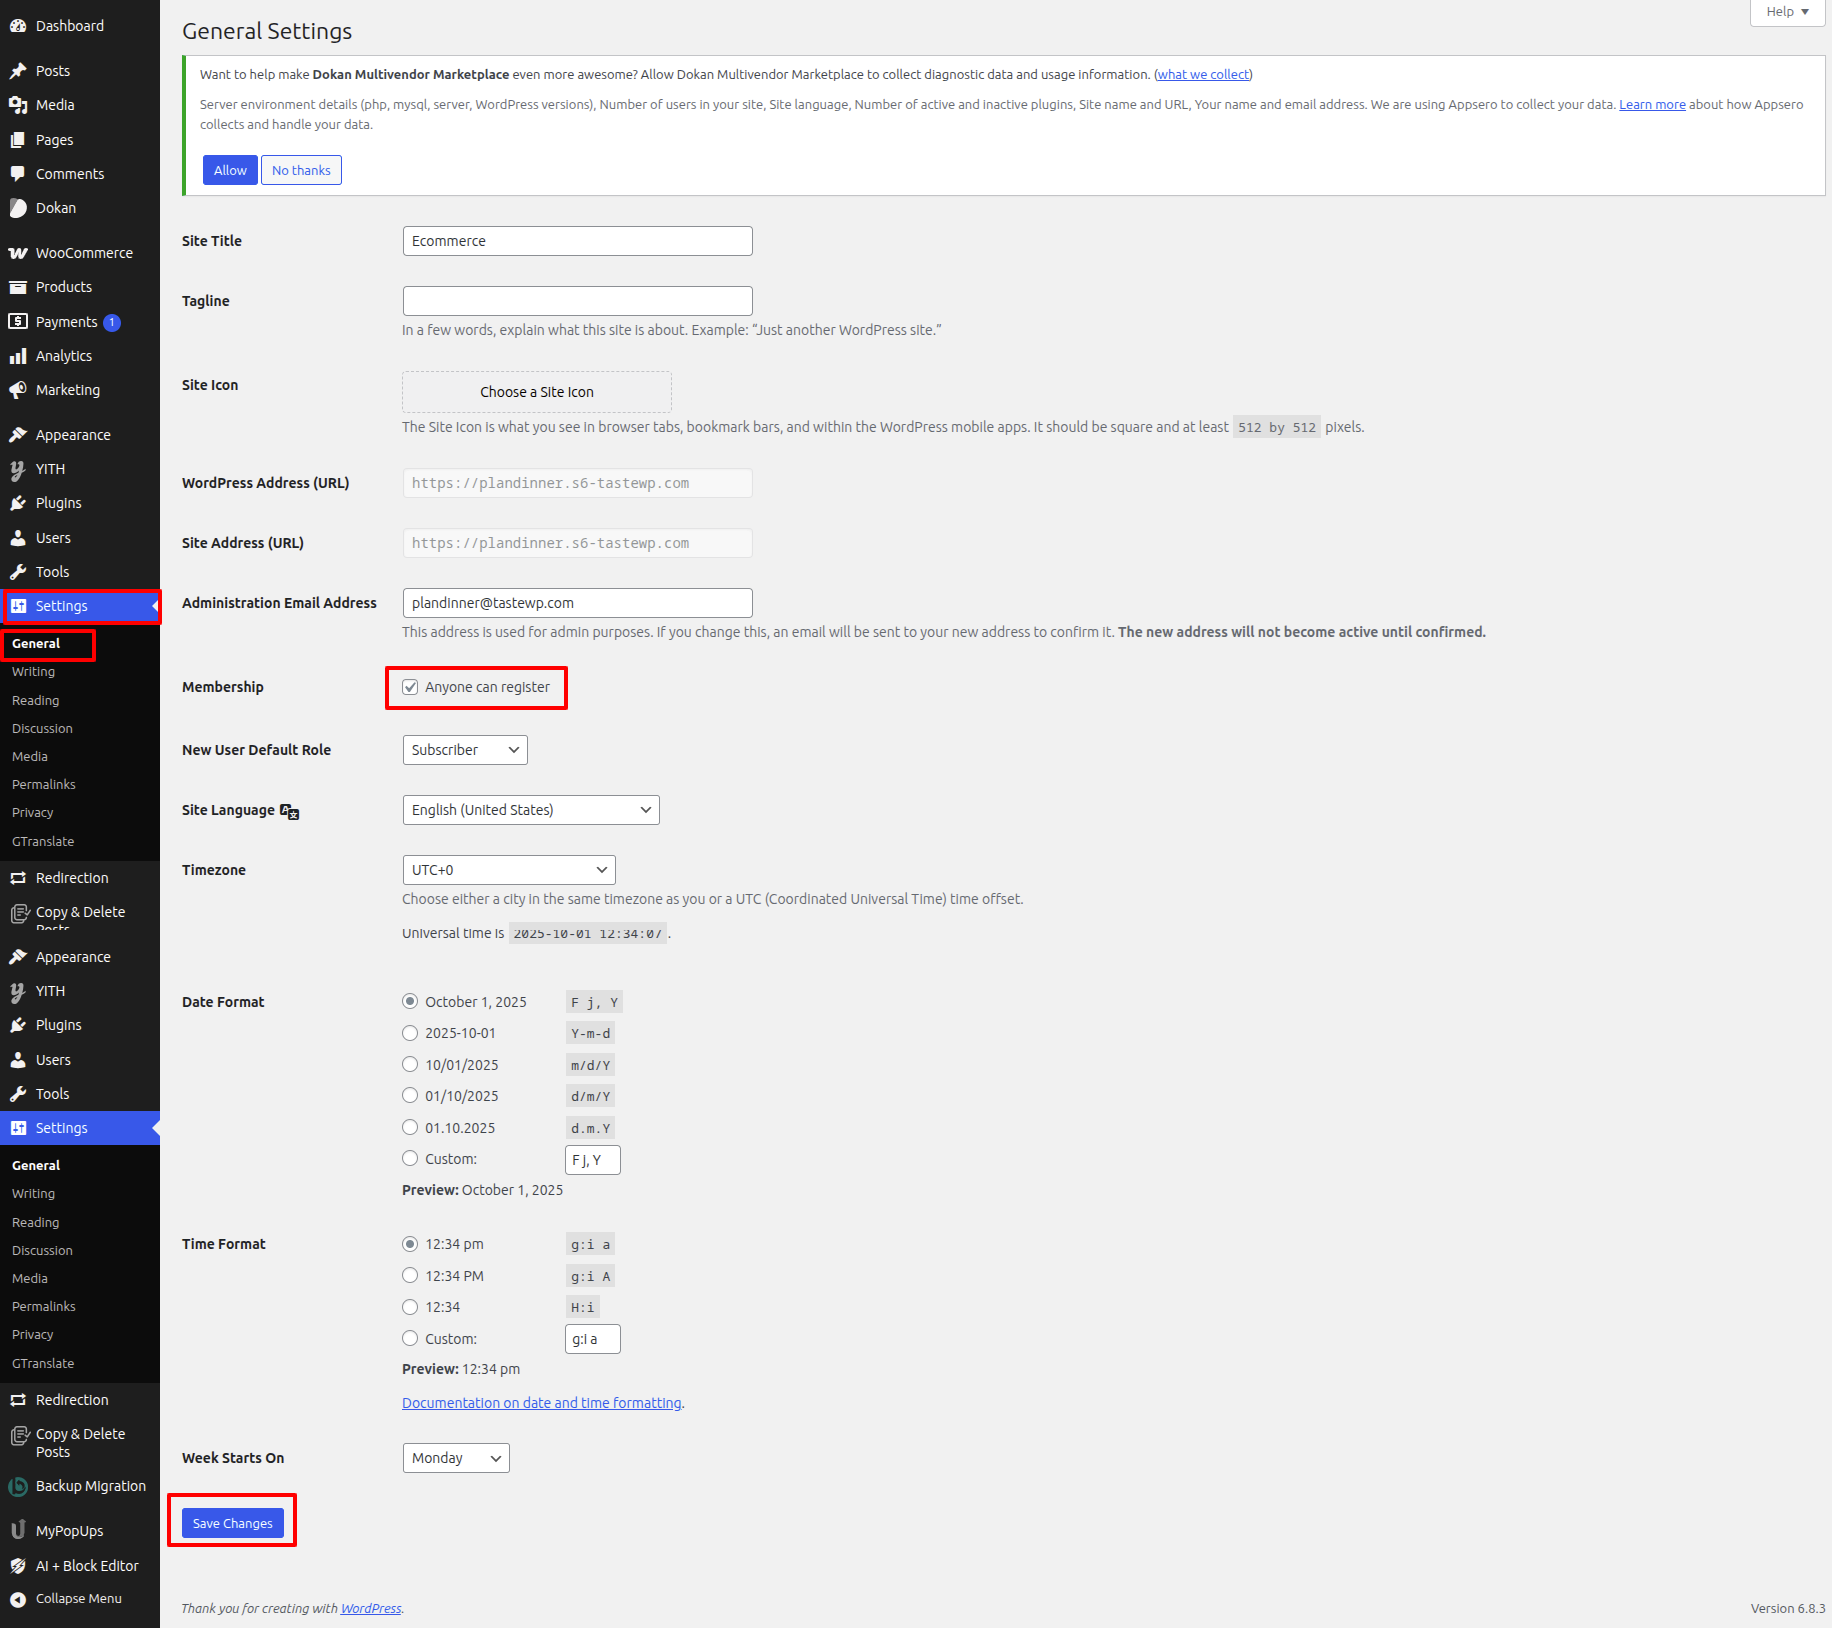1832x1629 pixels.
Task: Open the Products menu item
Action: pyautogui.click(x=64, y=287)
